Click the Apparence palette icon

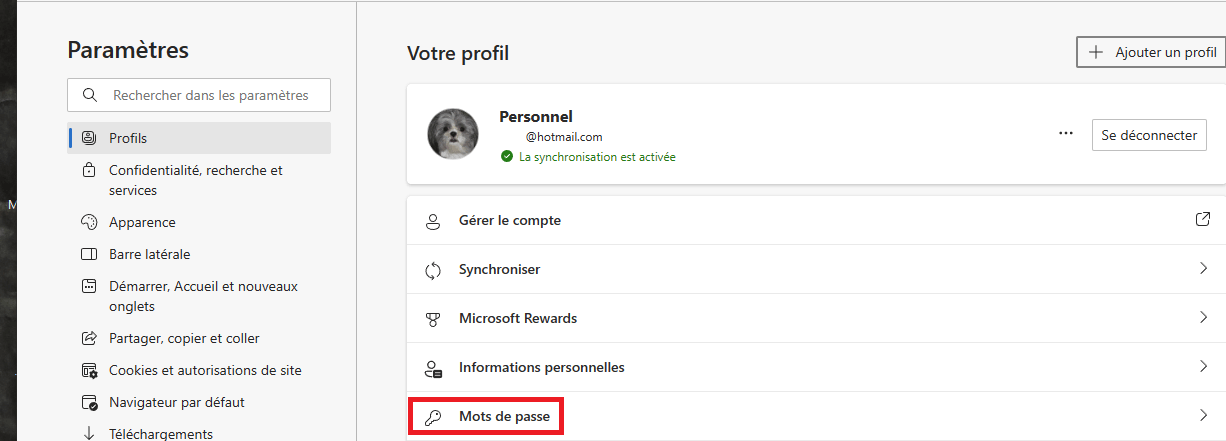click(89, 222)
